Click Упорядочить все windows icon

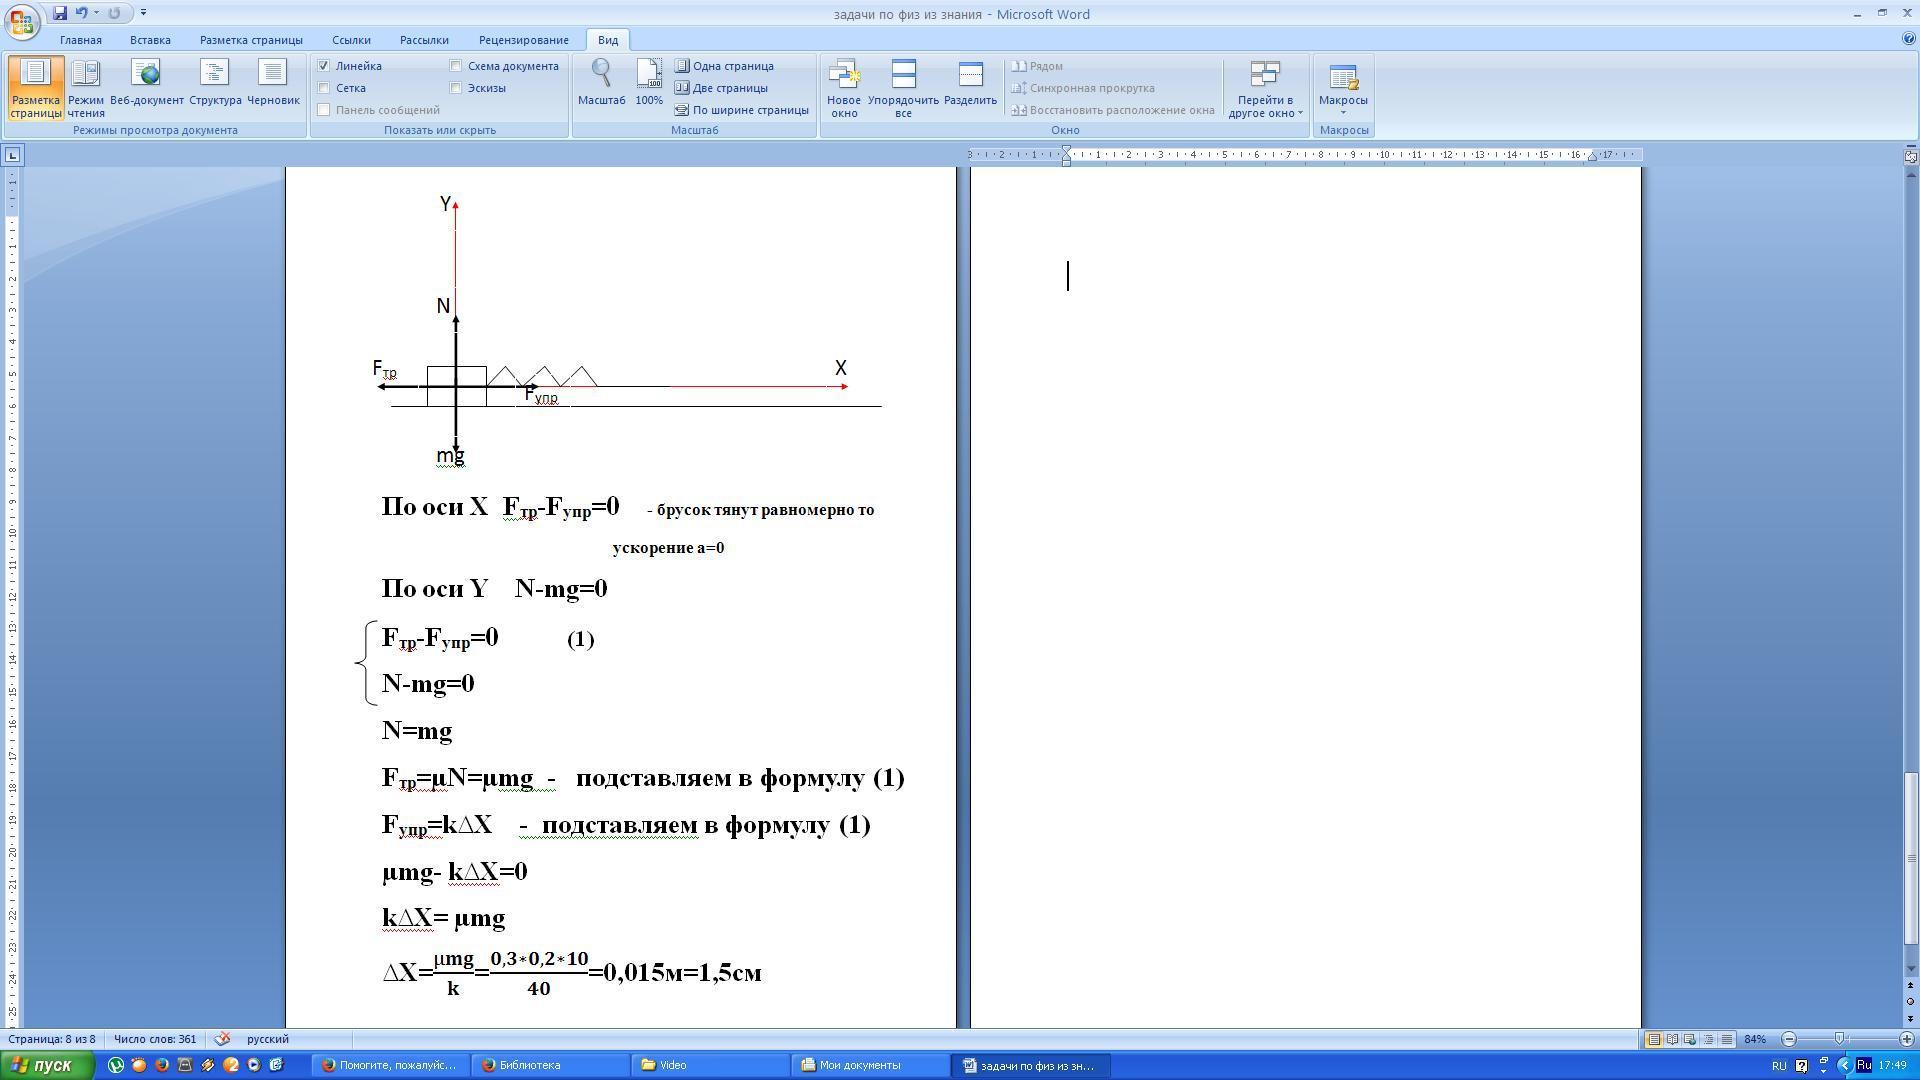coord(903,87)
